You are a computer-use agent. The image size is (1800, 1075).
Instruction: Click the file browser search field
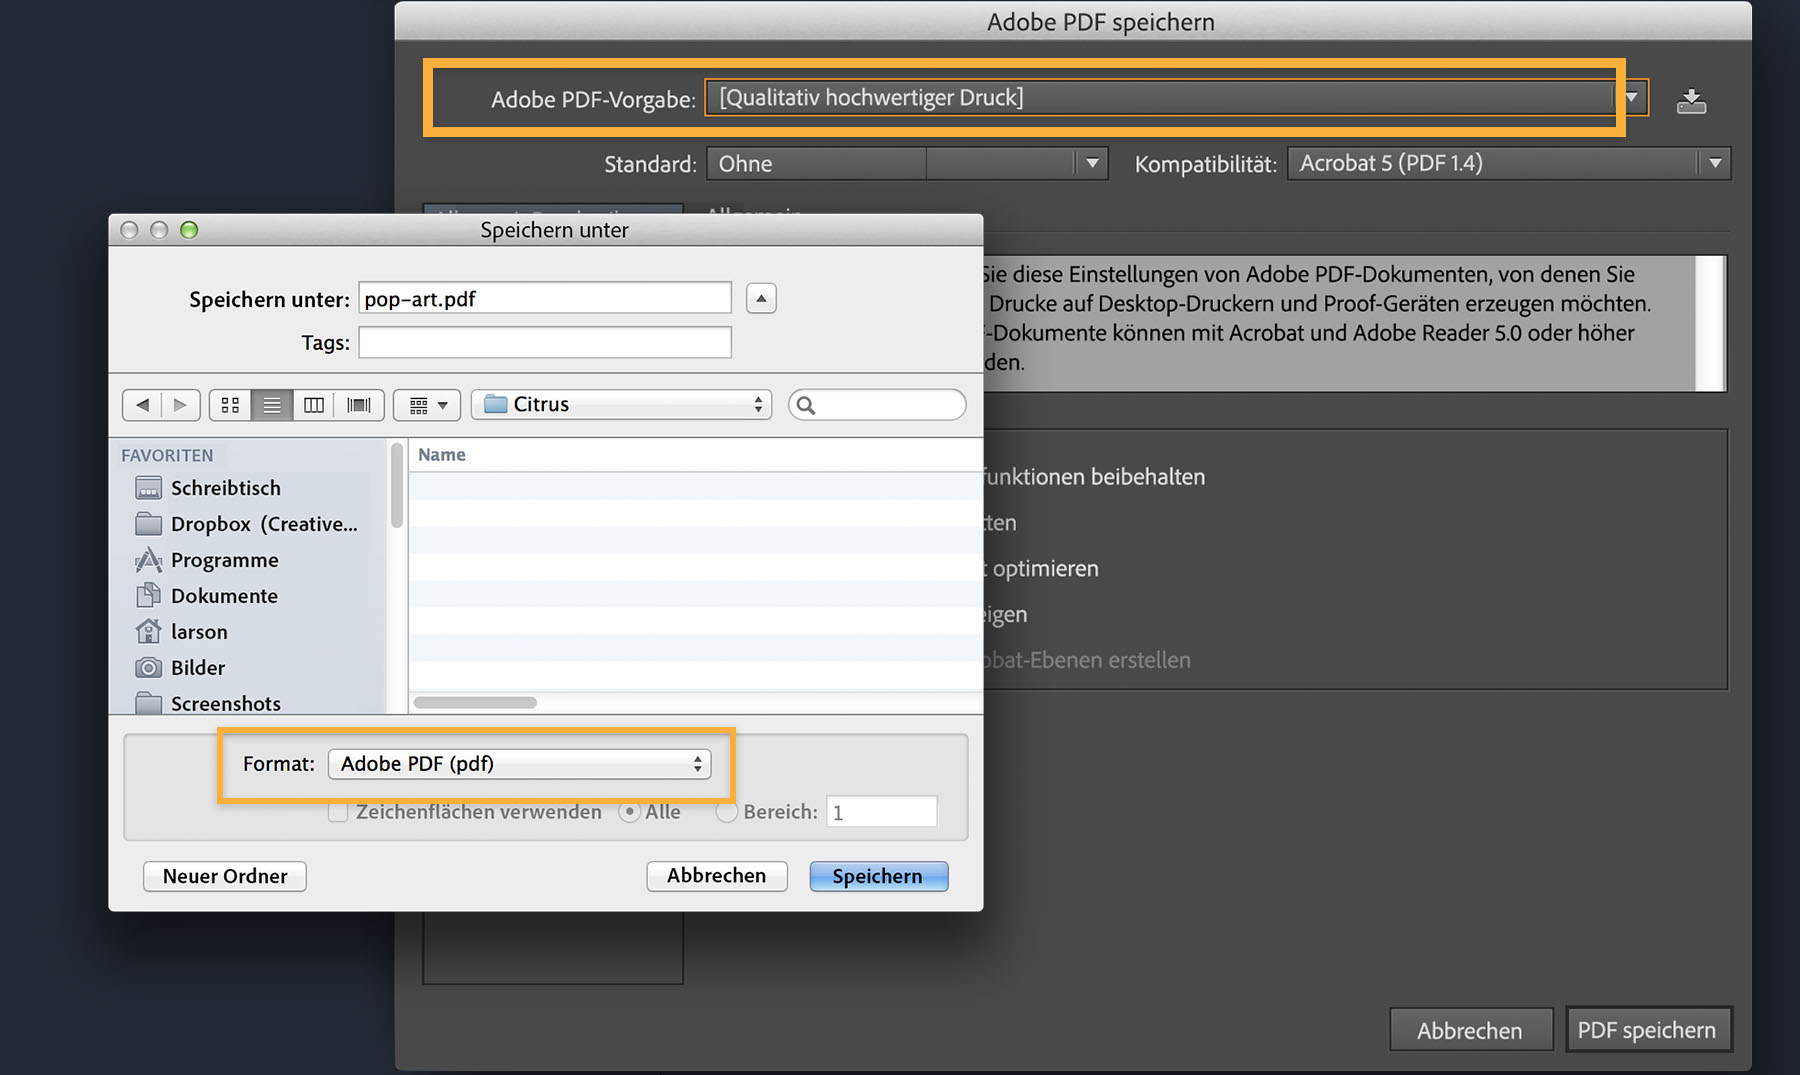click(877, 405)
